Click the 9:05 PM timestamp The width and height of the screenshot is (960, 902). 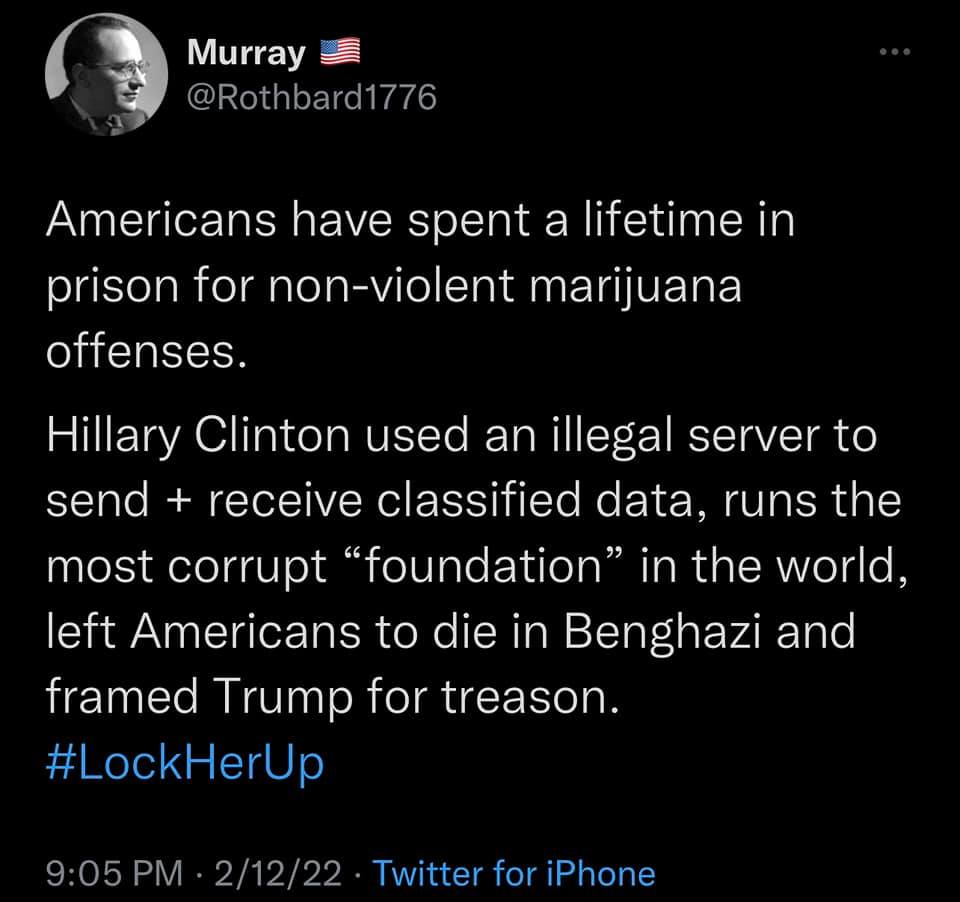click(115, 873)
